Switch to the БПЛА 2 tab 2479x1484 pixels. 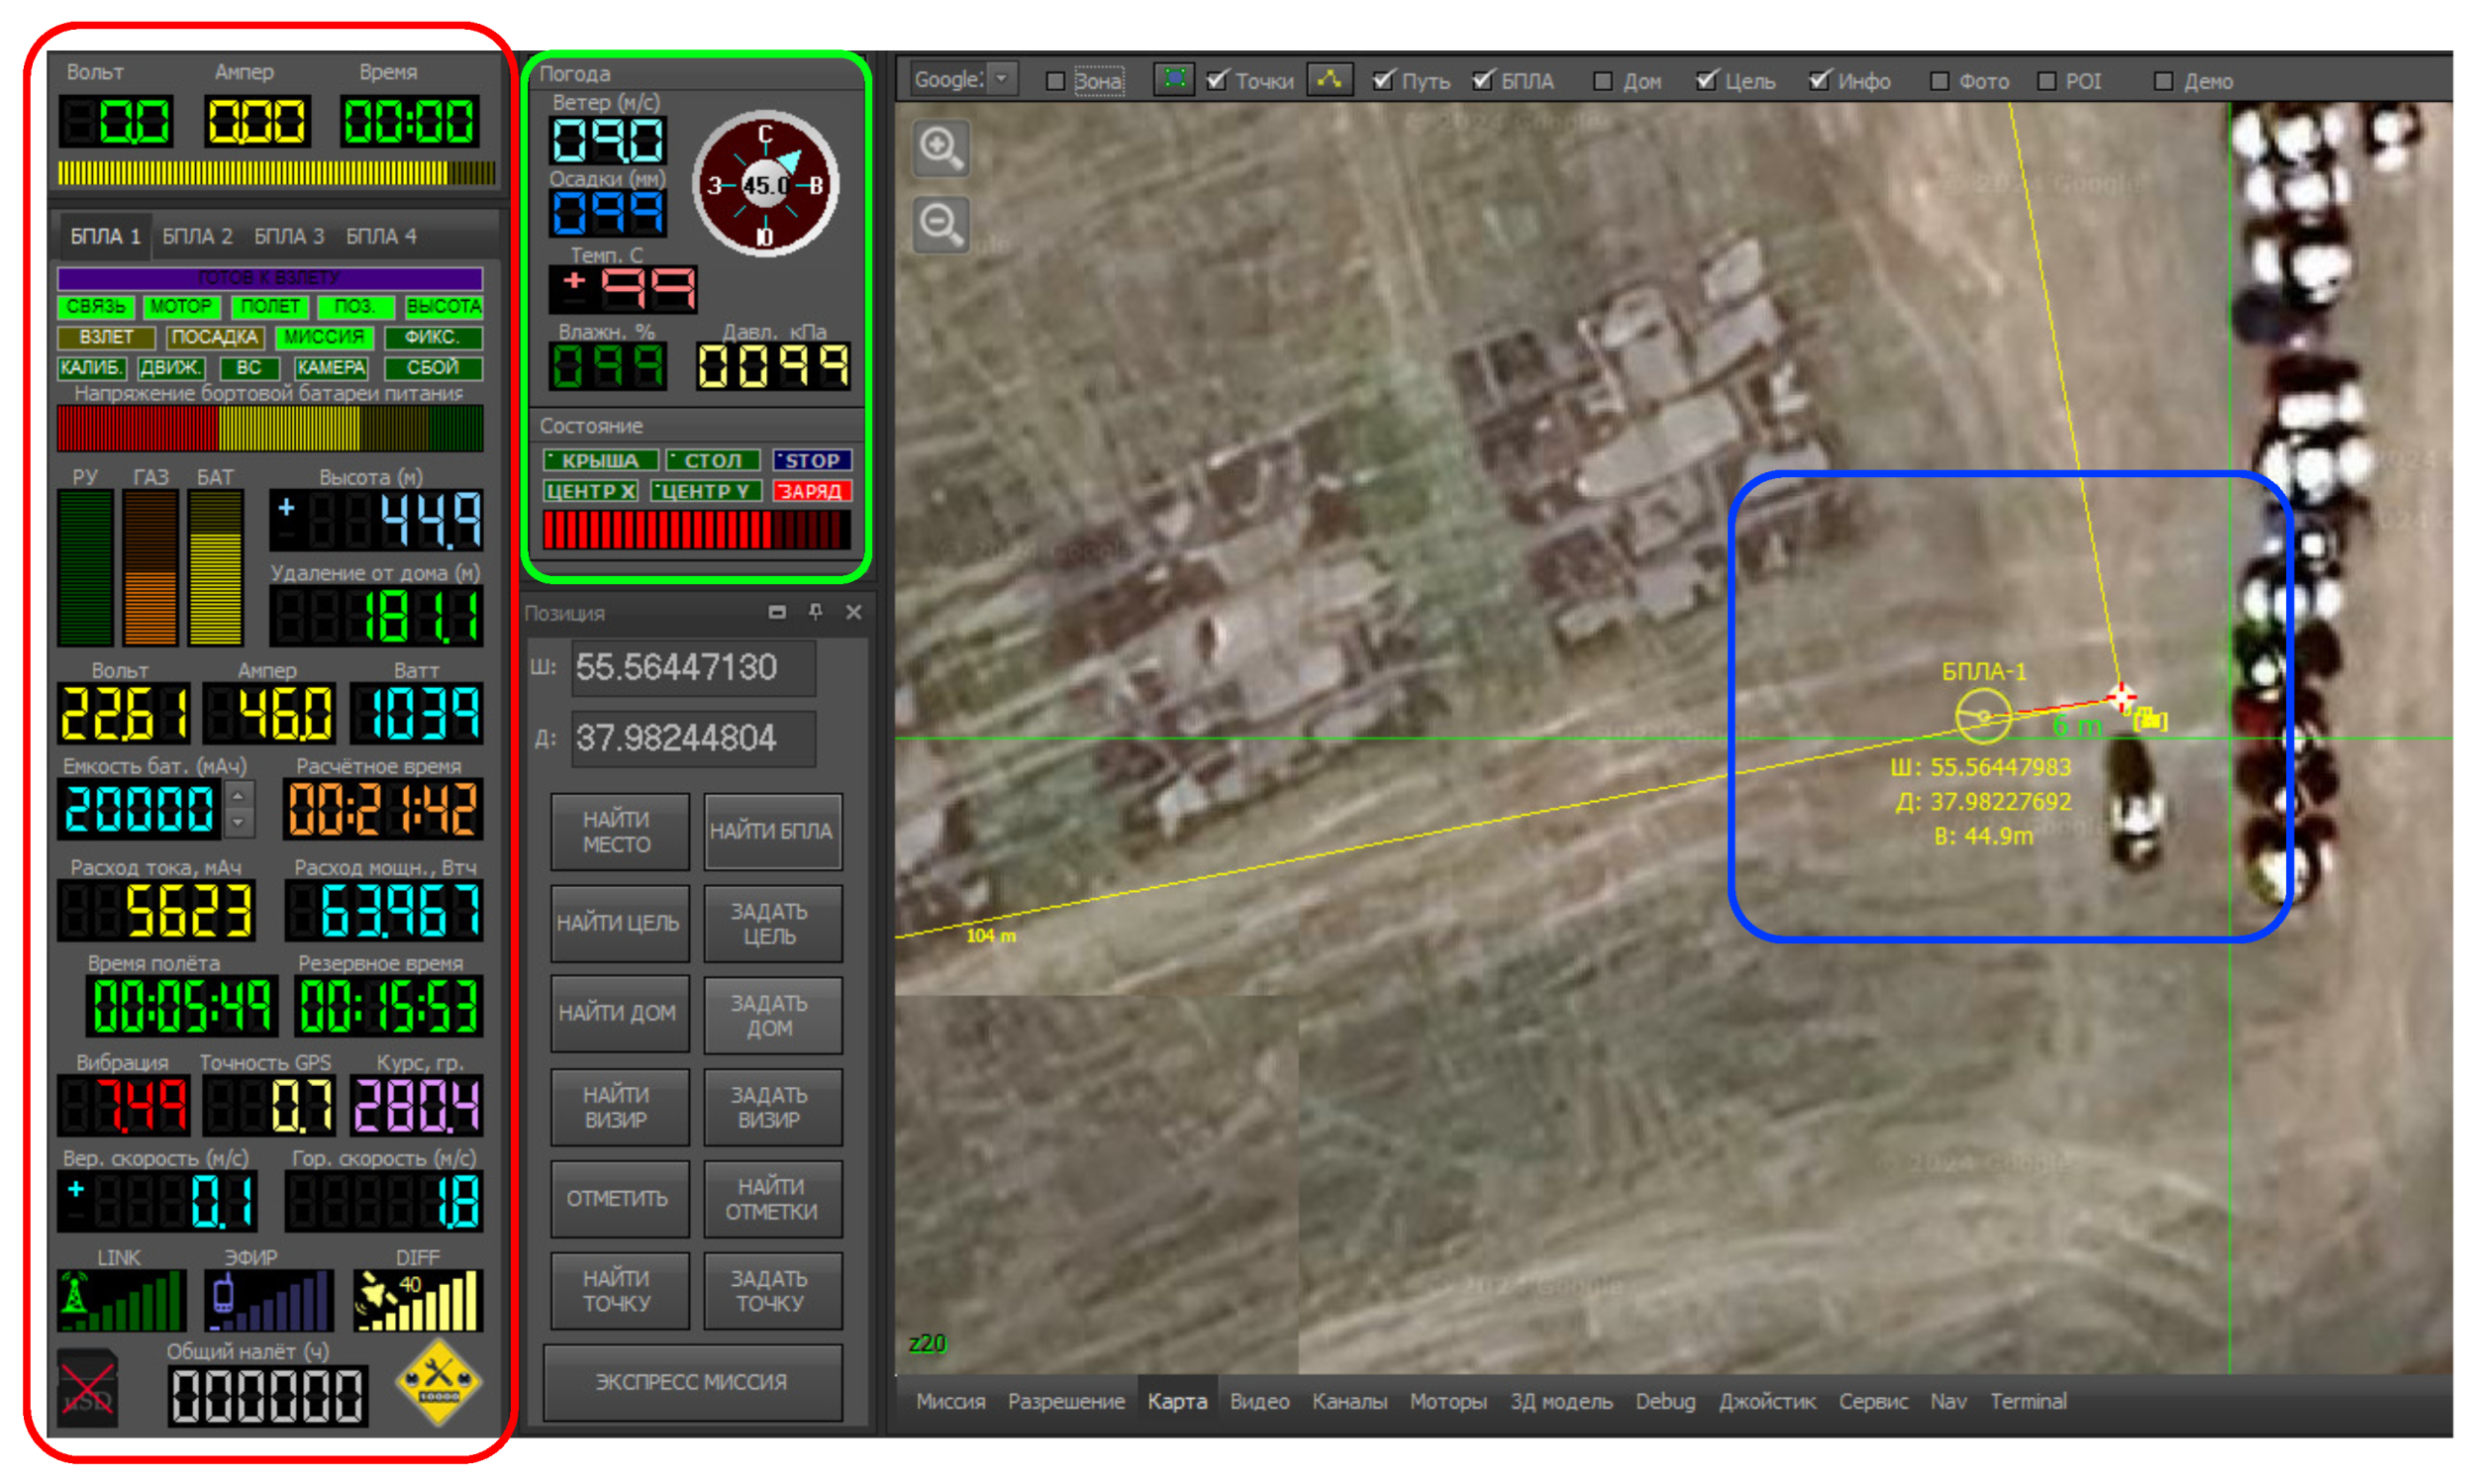coord(198,237)
